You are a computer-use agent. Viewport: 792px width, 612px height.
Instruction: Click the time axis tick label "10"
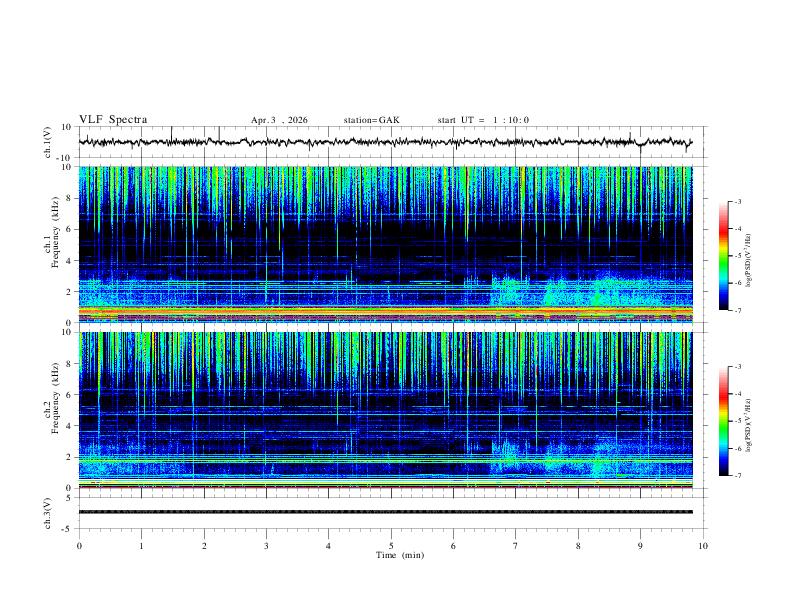703,546
